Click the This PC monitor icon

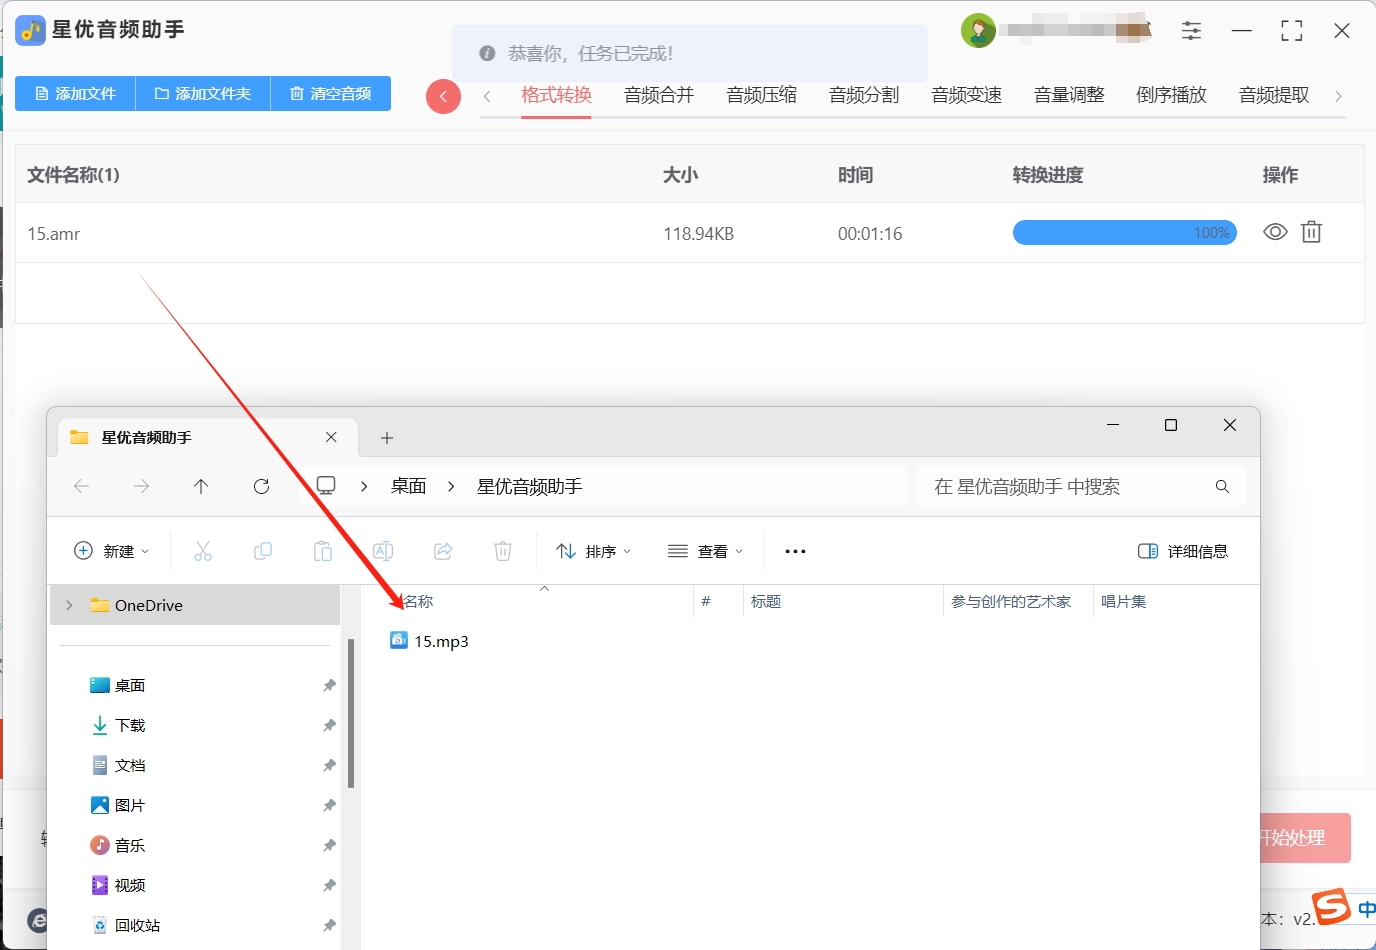[326, 486]
